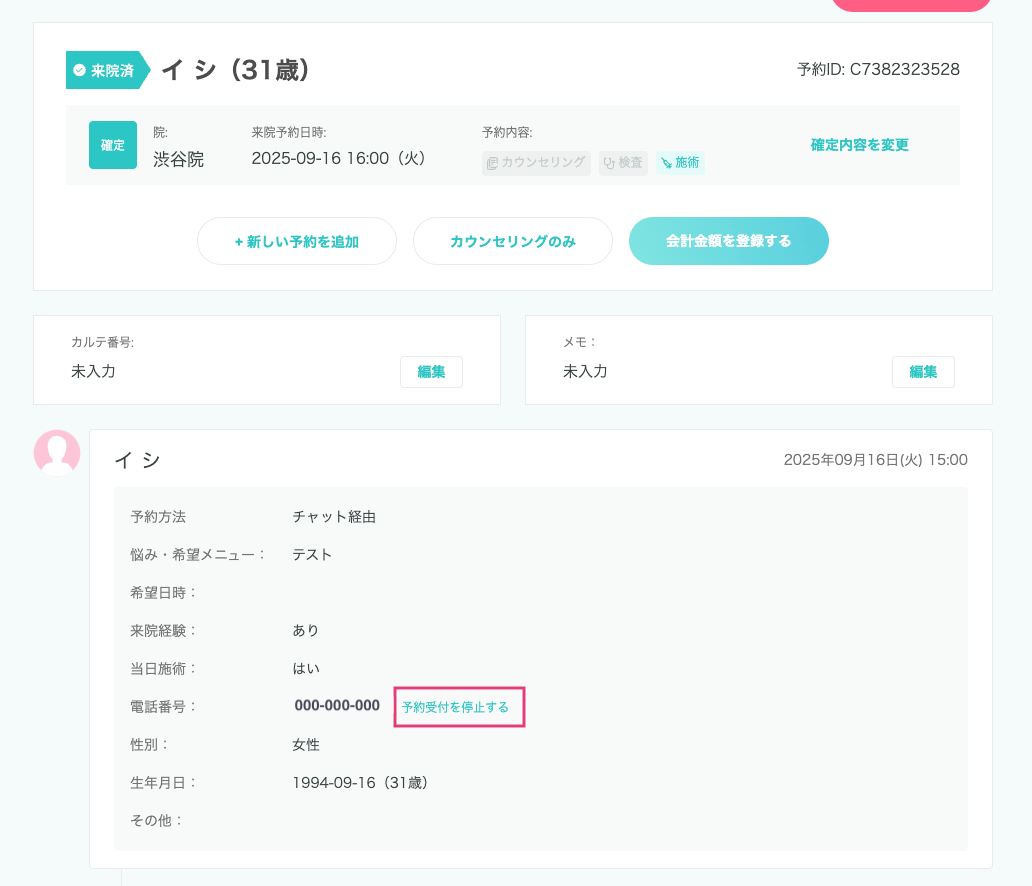The height and width of the screenshot is (886, 1032).
Task: Click patient name イ シ（31歳）heading
Action: tap(236, 70)
